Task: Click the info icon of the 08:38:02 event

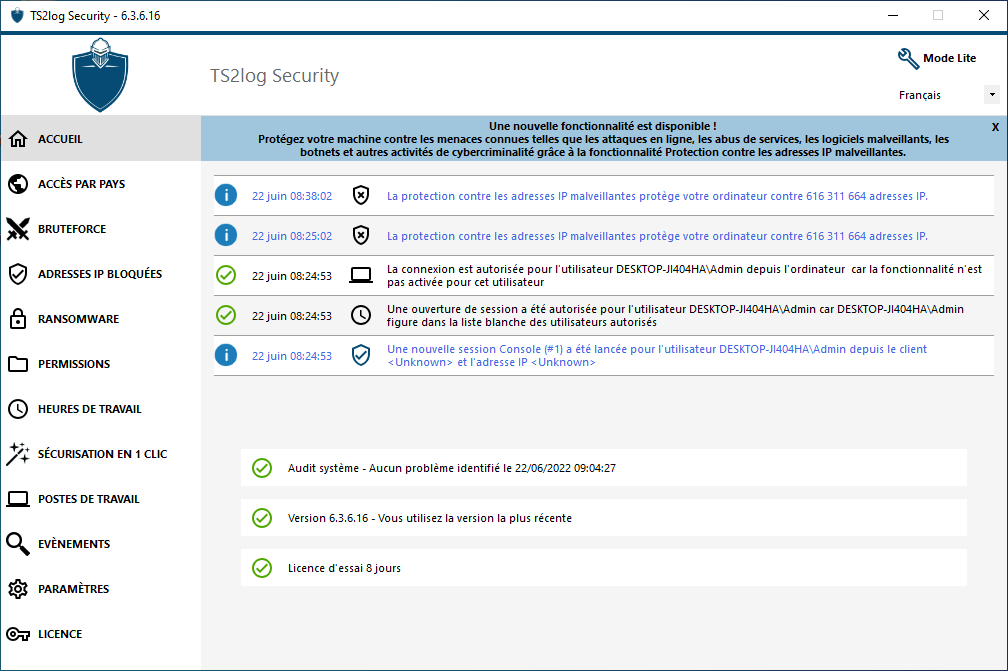Action: [x=226, y=195]
